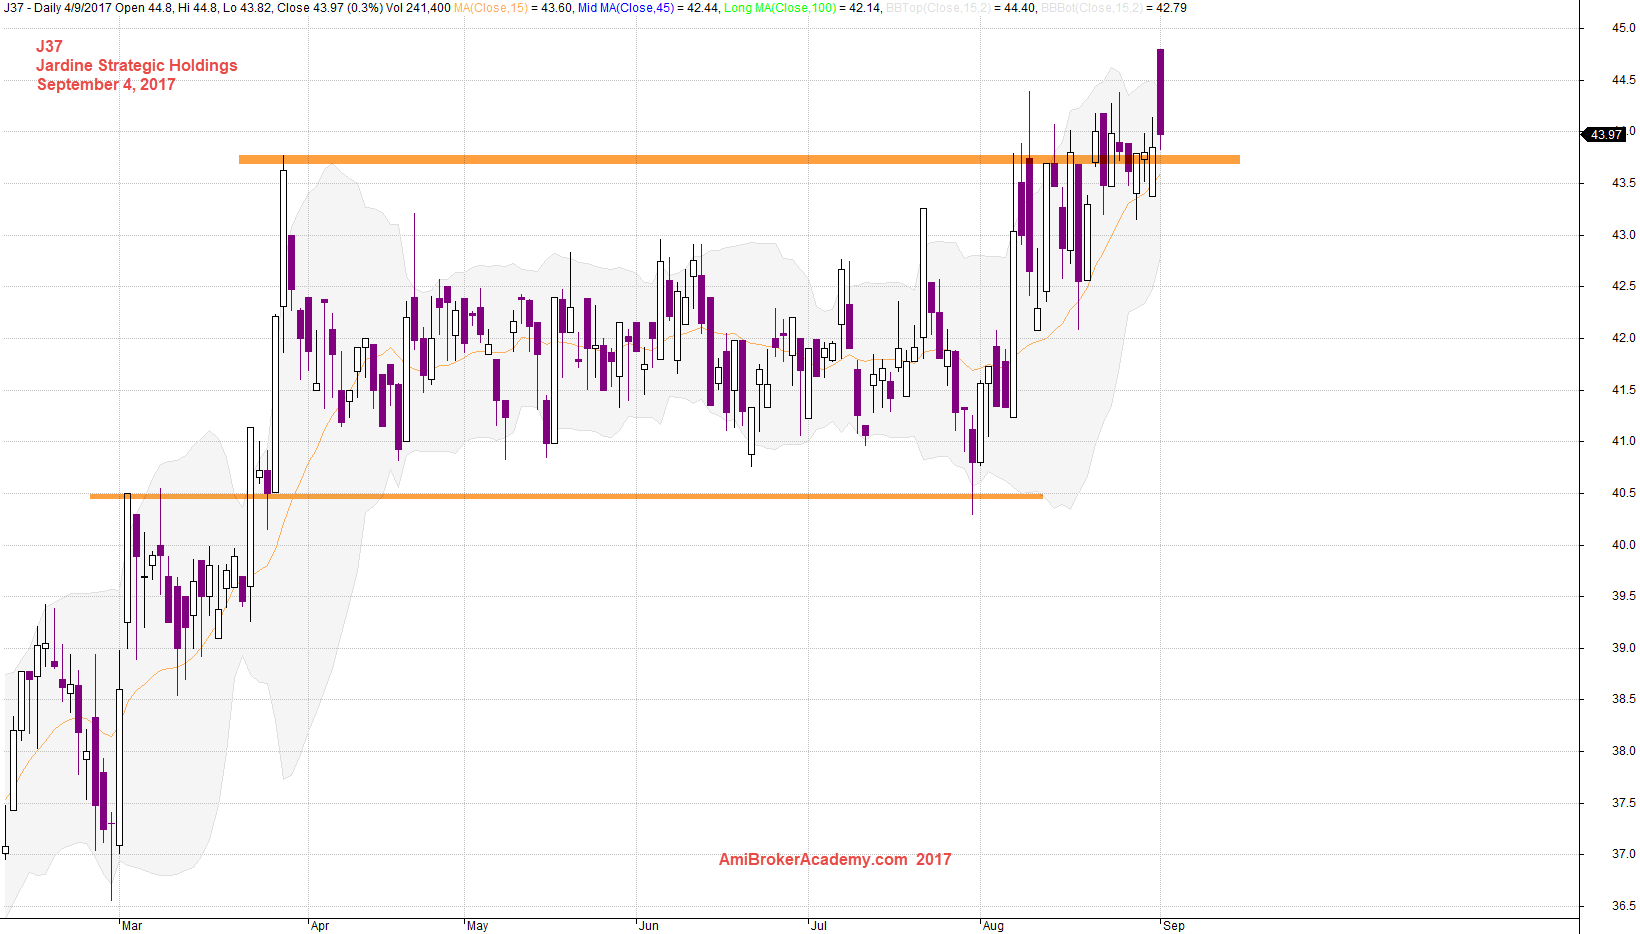The image size is (1640, 934).
Task: Click the 43.97 last price marker
Action: point(1606,134)
